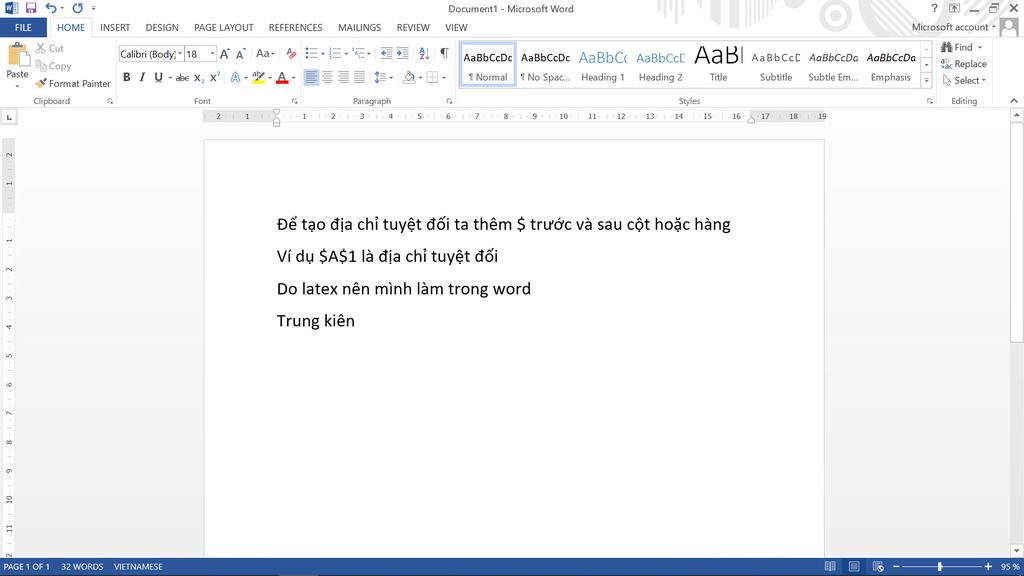Click the zoom slider handle

click(x=940, y=567)
